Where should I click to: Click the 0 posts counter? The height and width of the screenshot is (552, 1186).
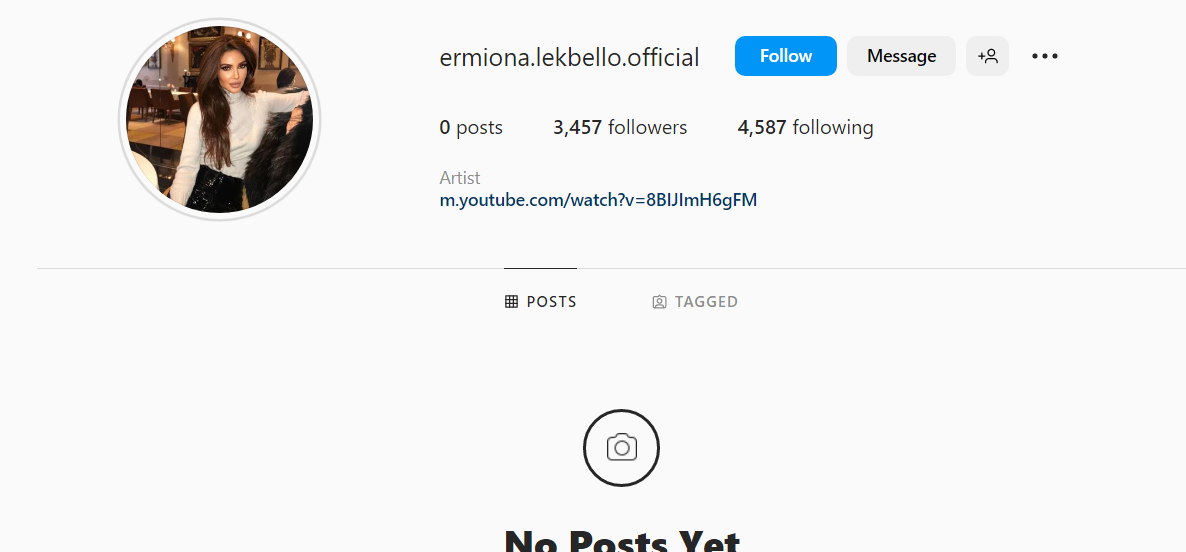pyautogui.click(x=471, y=128)
